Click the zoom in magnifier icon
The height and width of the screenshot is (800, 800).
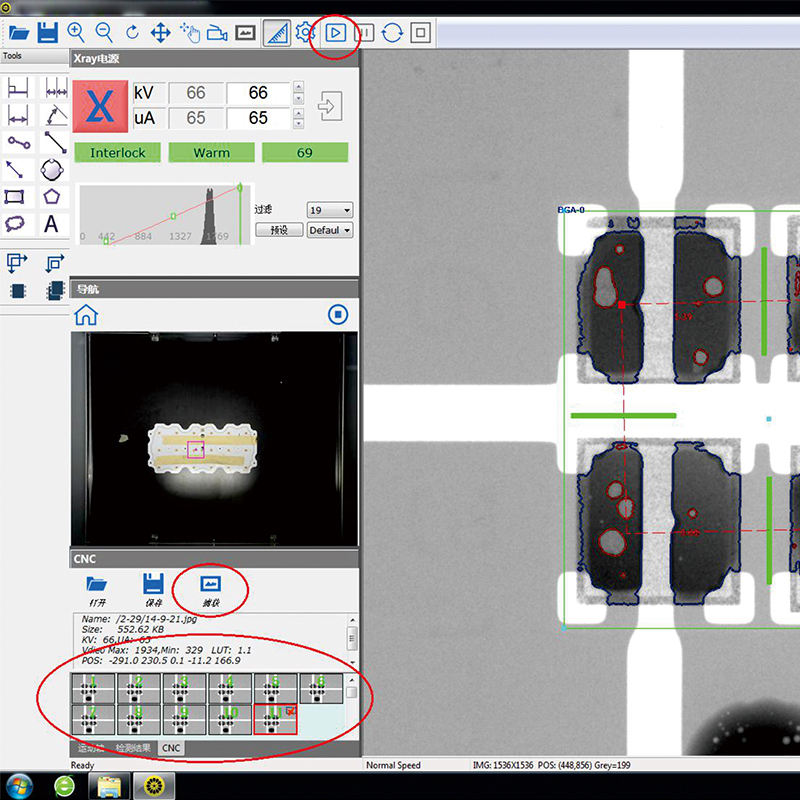click(x=76, y=33)
